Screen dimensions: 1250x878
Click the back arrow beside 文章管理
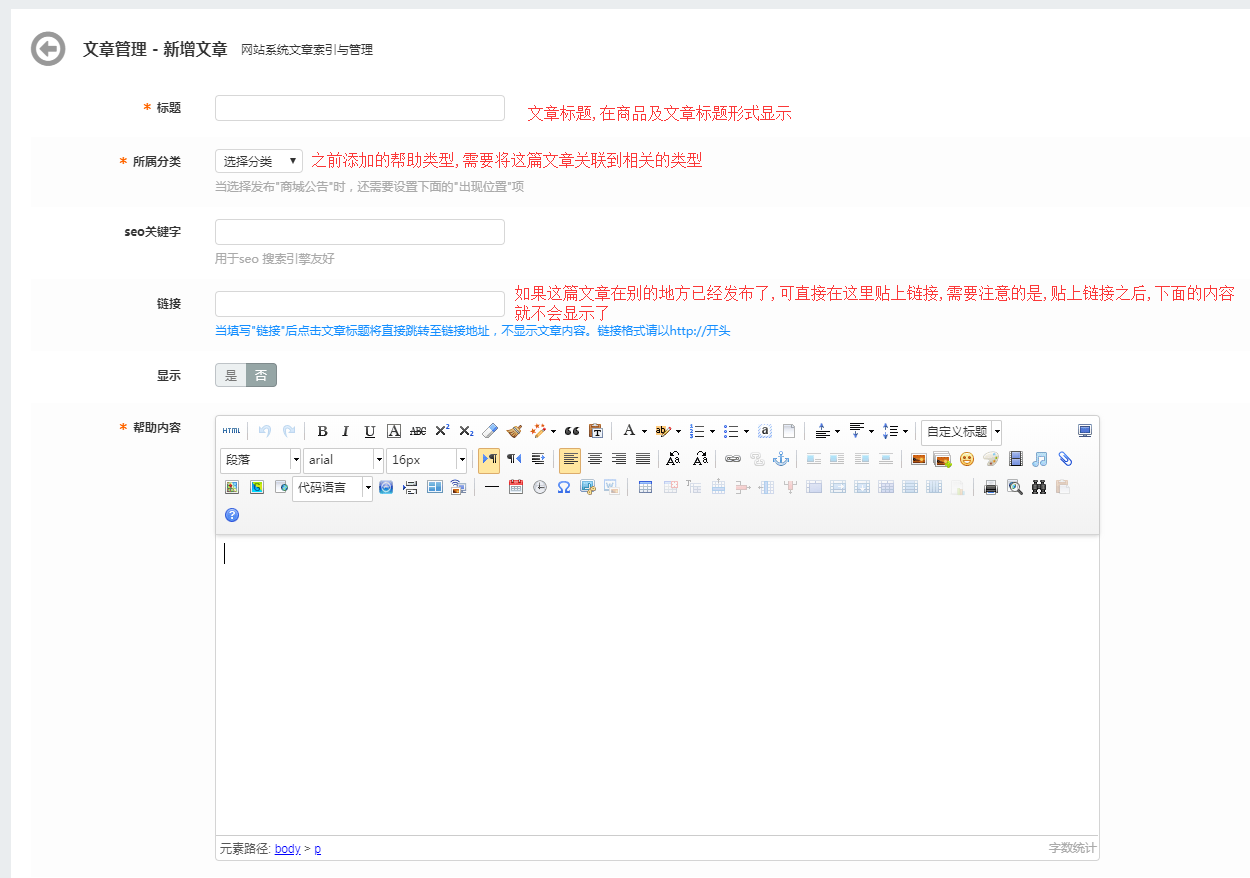tap(48, 49)
